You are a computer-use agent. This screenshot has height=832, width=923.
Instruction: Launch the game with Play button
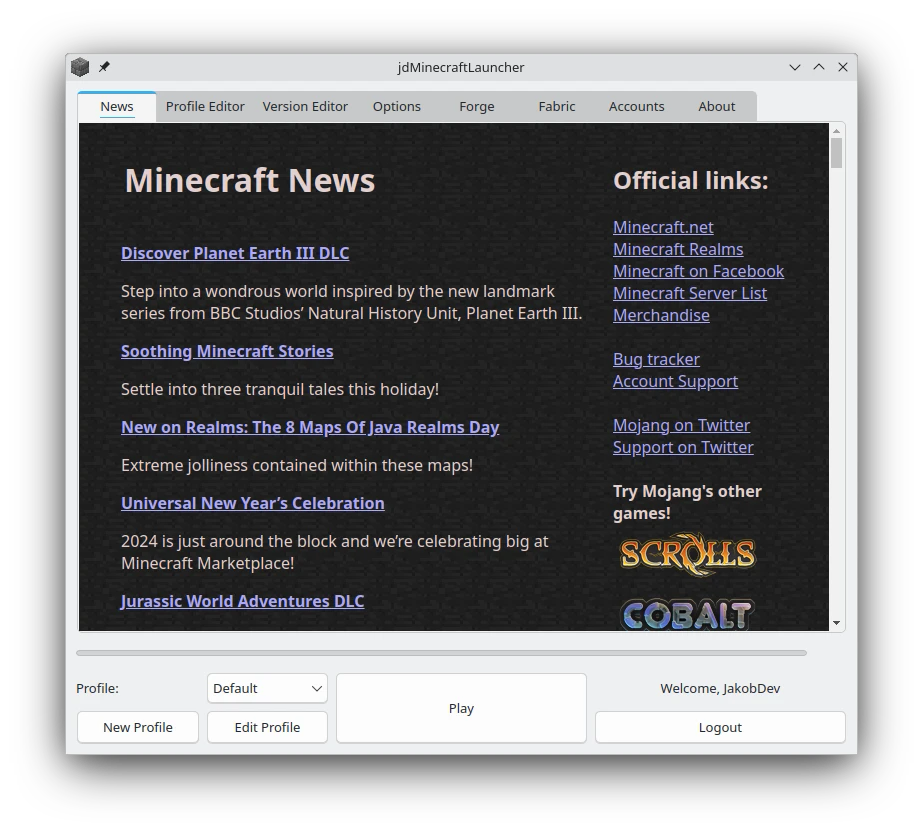[462, 708]
